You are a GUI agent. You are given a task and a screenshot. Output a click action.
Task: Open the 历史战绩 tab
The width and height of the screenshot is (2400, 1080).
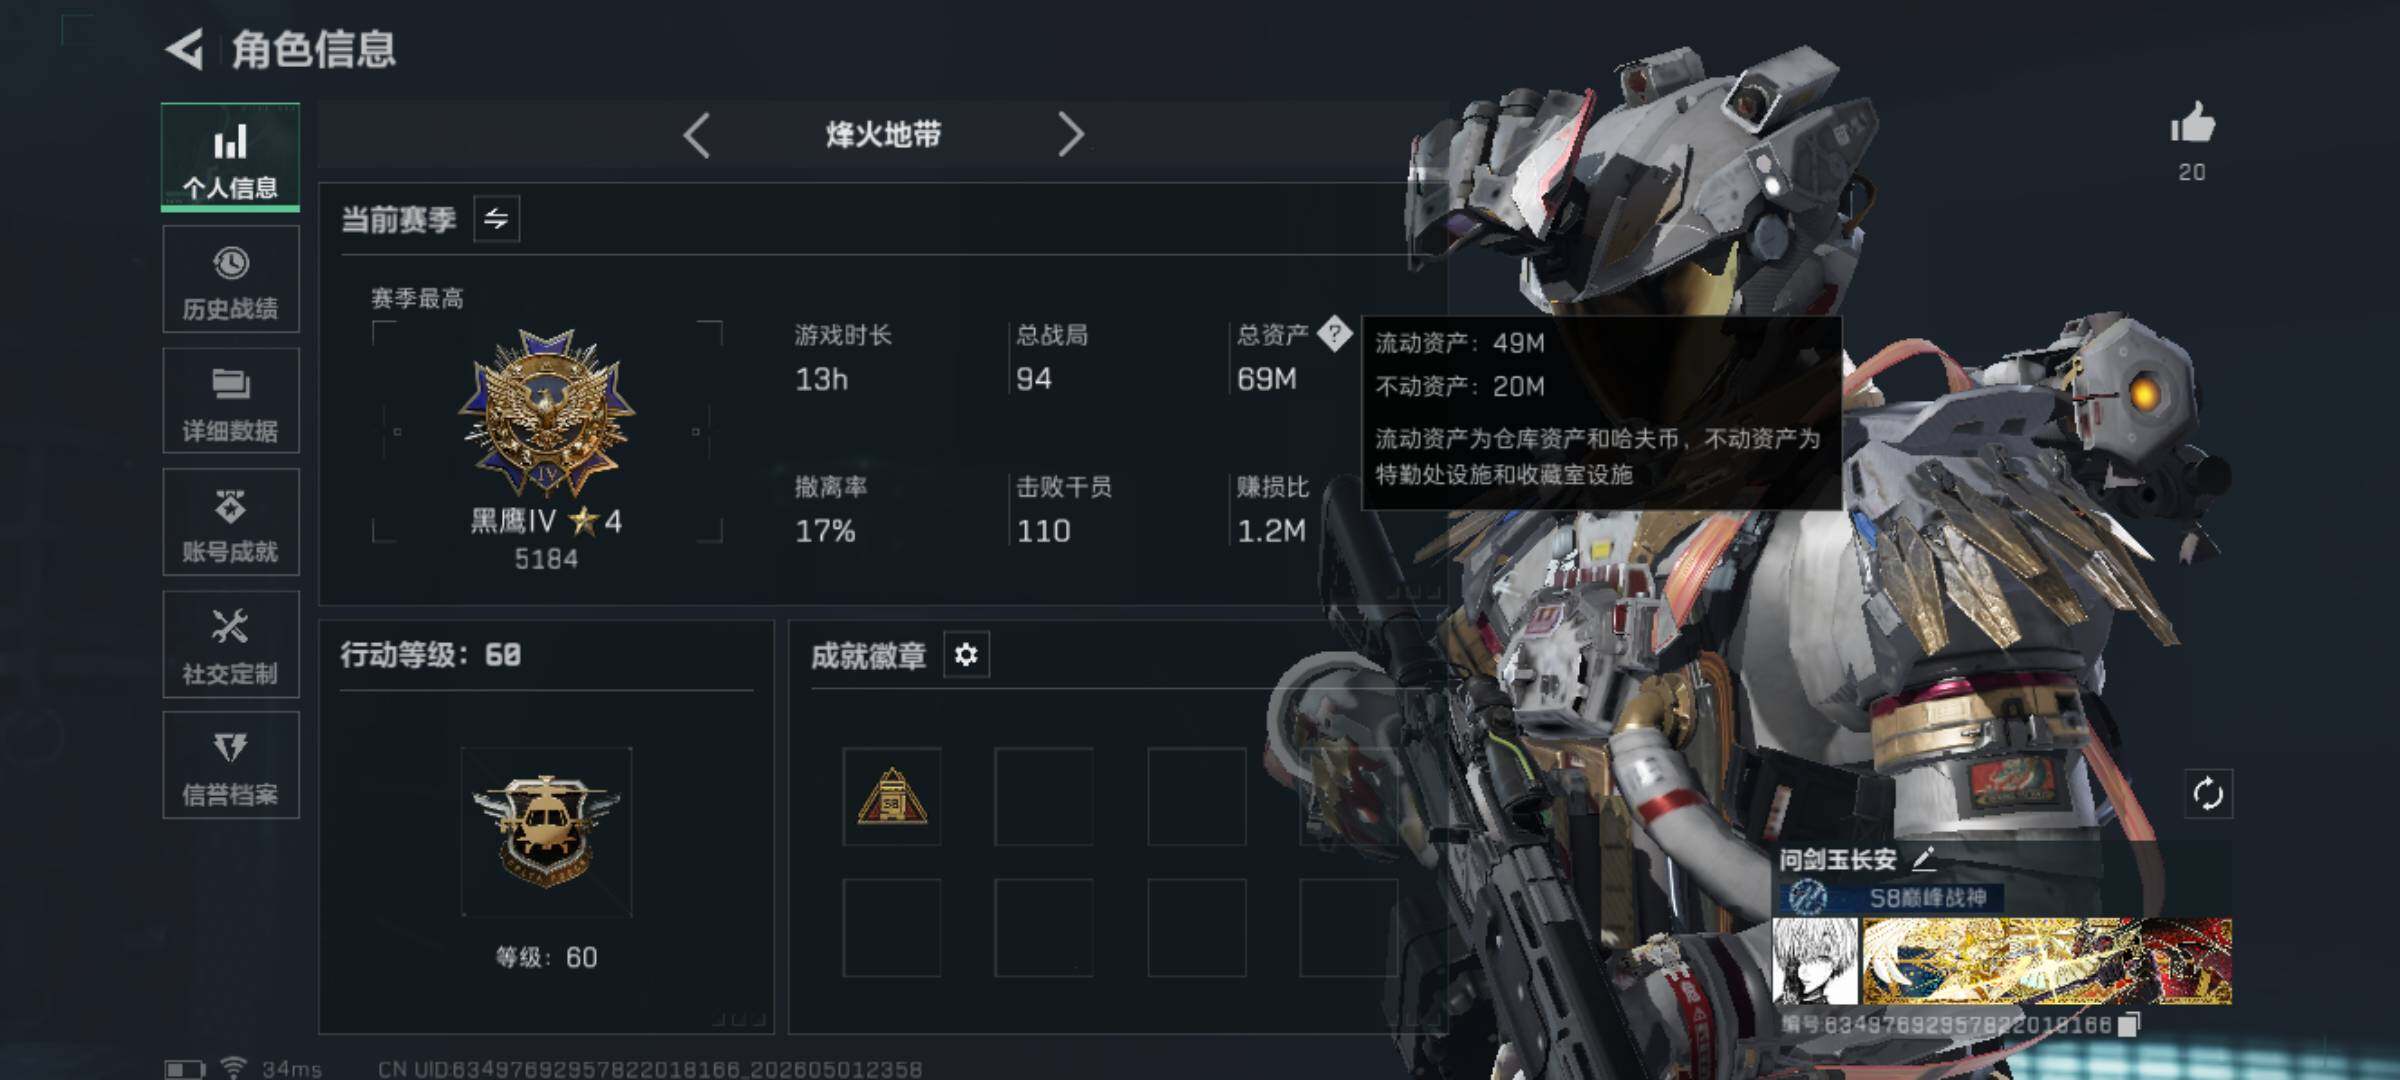click(x=230, y=280)
